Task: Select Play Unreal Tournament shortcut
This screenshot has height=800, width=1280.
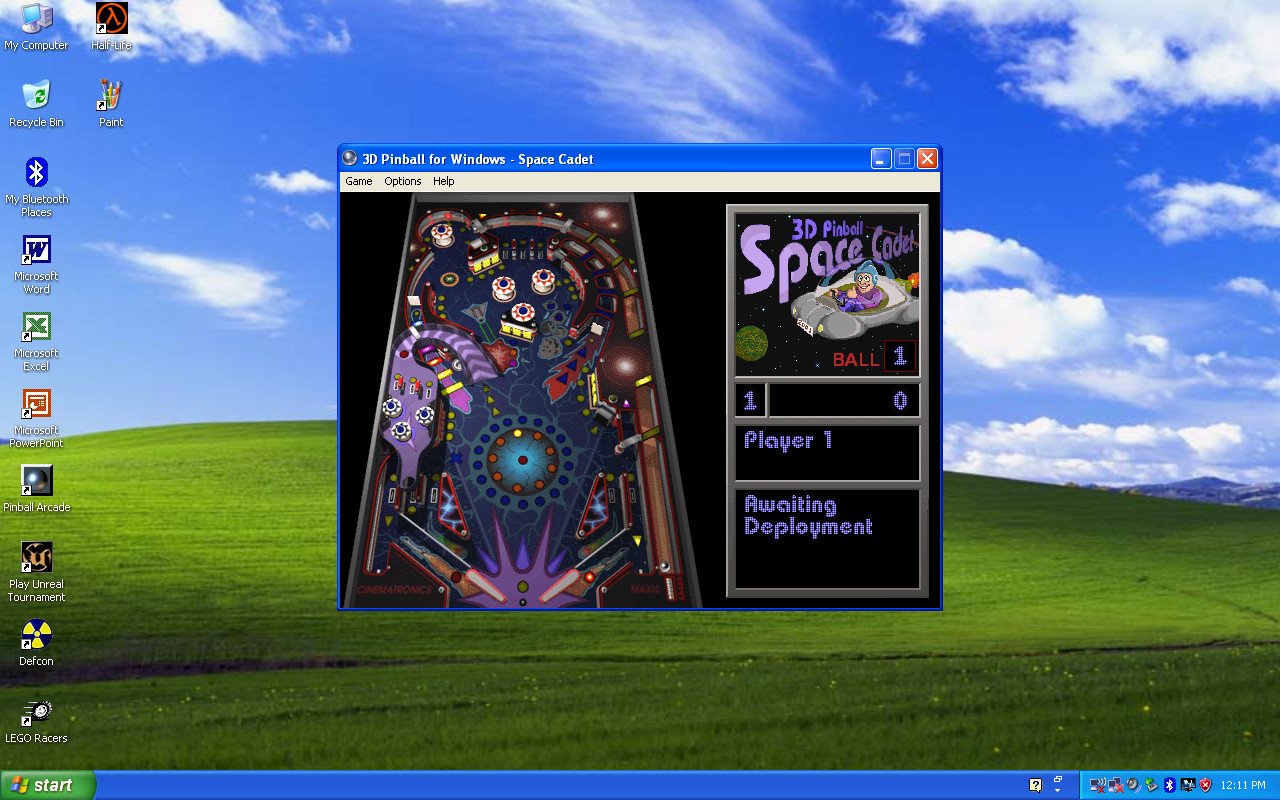Action: [x=36, y=572]
